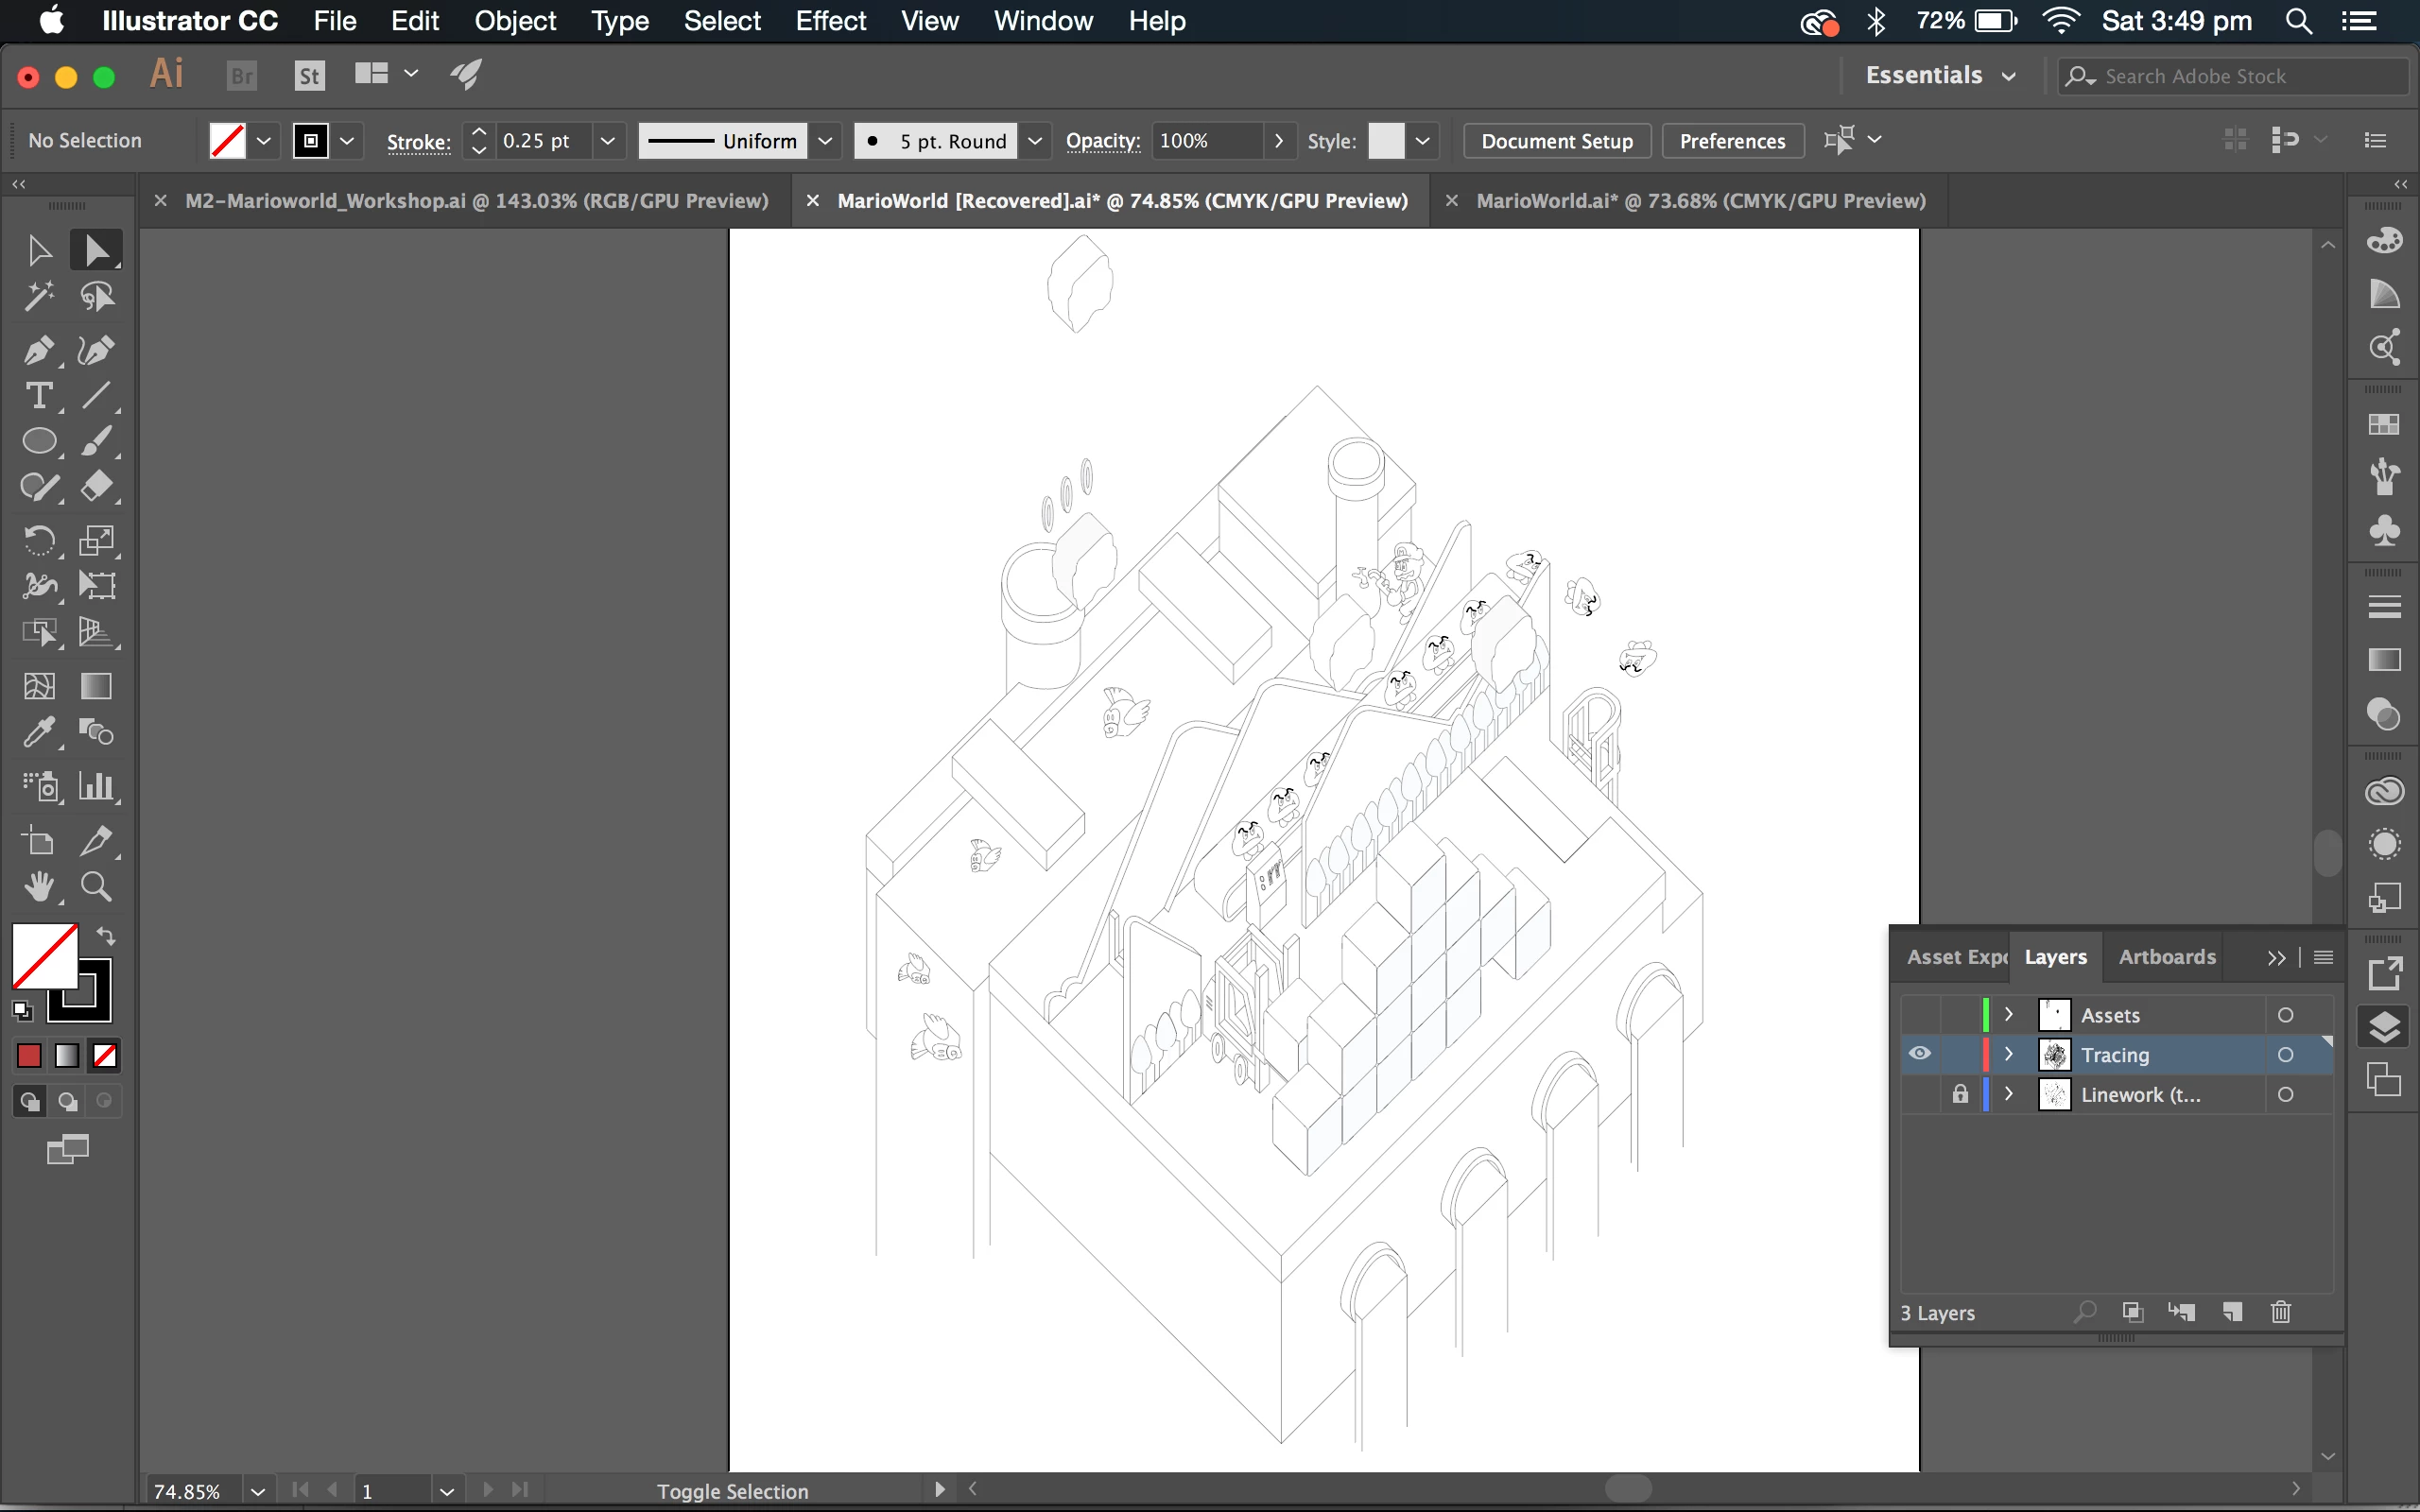Viewport: 2420px width, 1512px height.
Task: Click Create New Layer icon
Action: [2232, 1312]
